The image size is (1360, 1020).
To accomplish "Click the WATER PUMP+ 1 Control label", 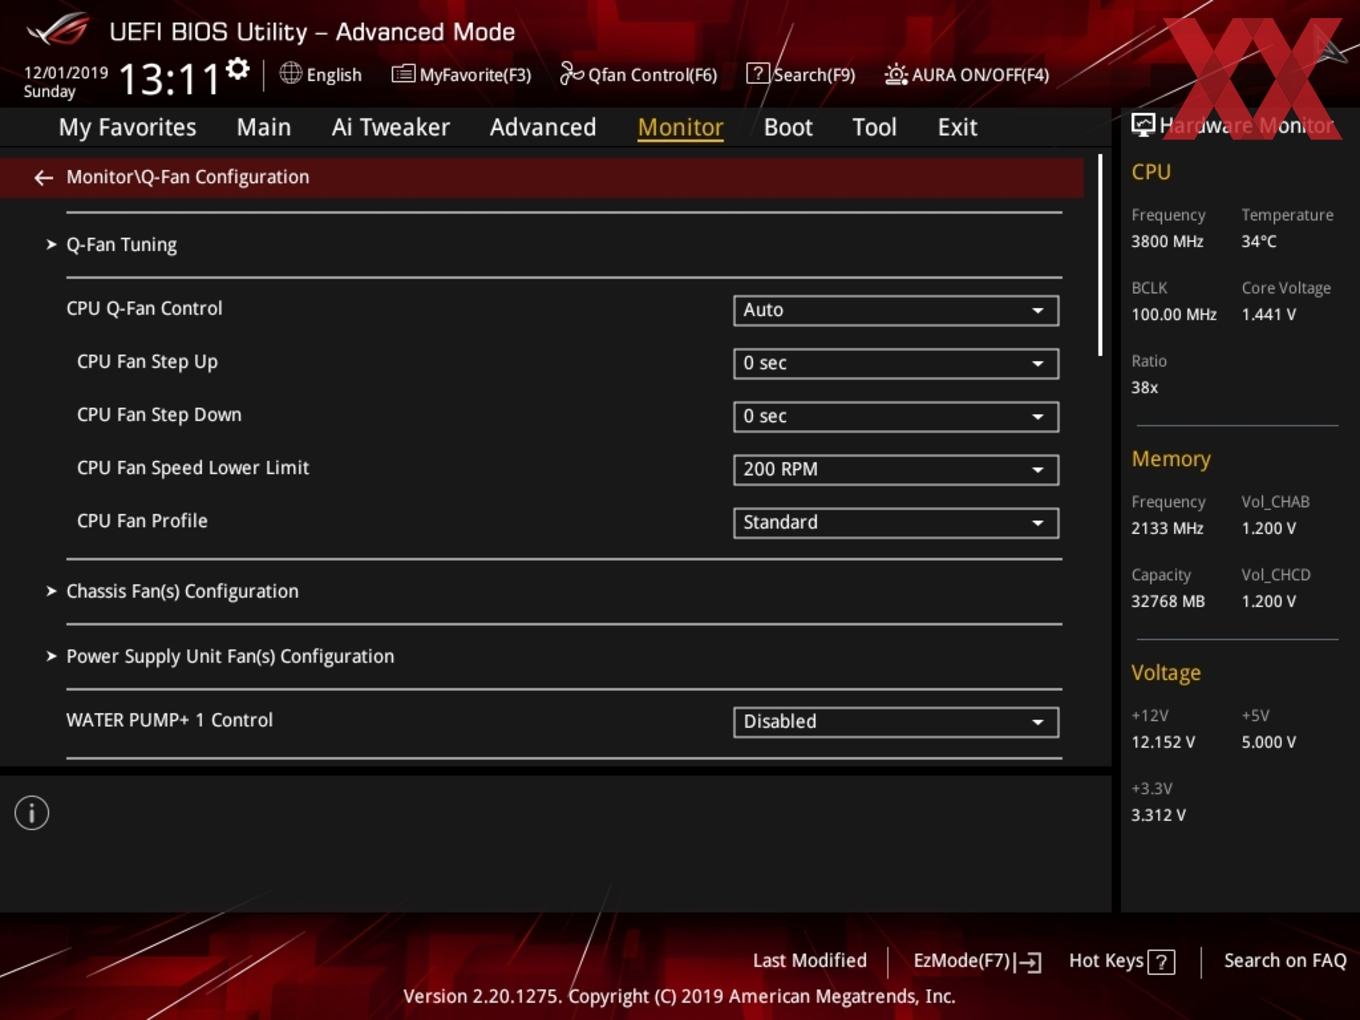I will point(169,720).
